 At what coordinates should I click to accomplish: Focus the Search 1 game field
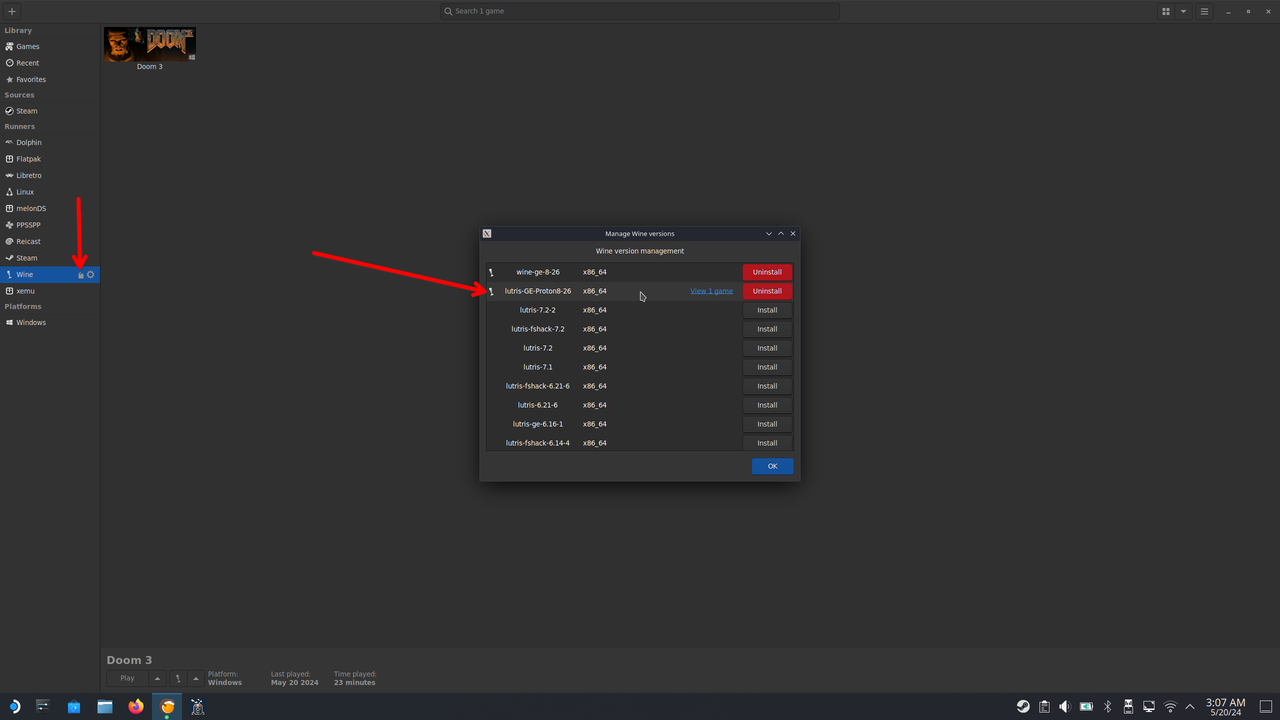(640, 11)
